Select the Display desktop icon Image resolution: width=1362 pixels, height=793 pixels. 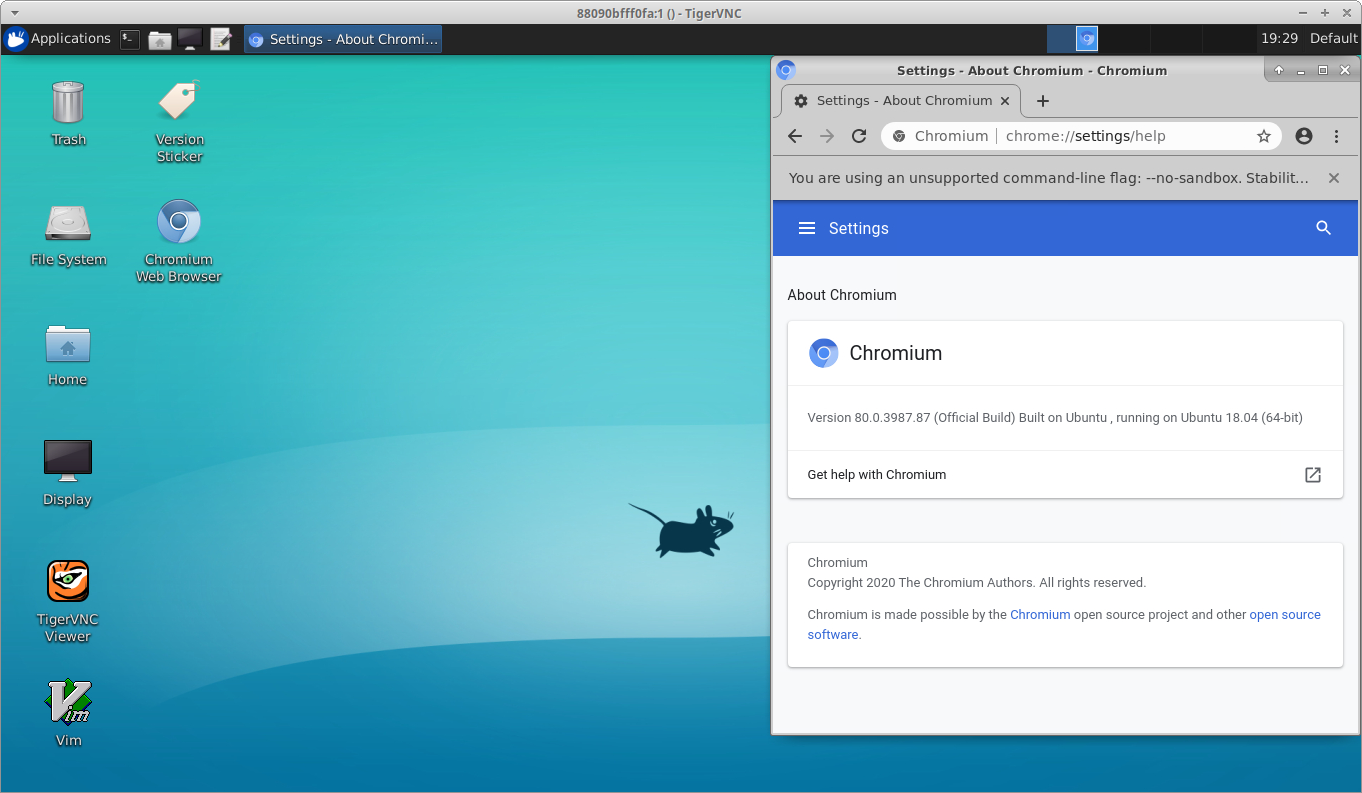coord(68,473)
